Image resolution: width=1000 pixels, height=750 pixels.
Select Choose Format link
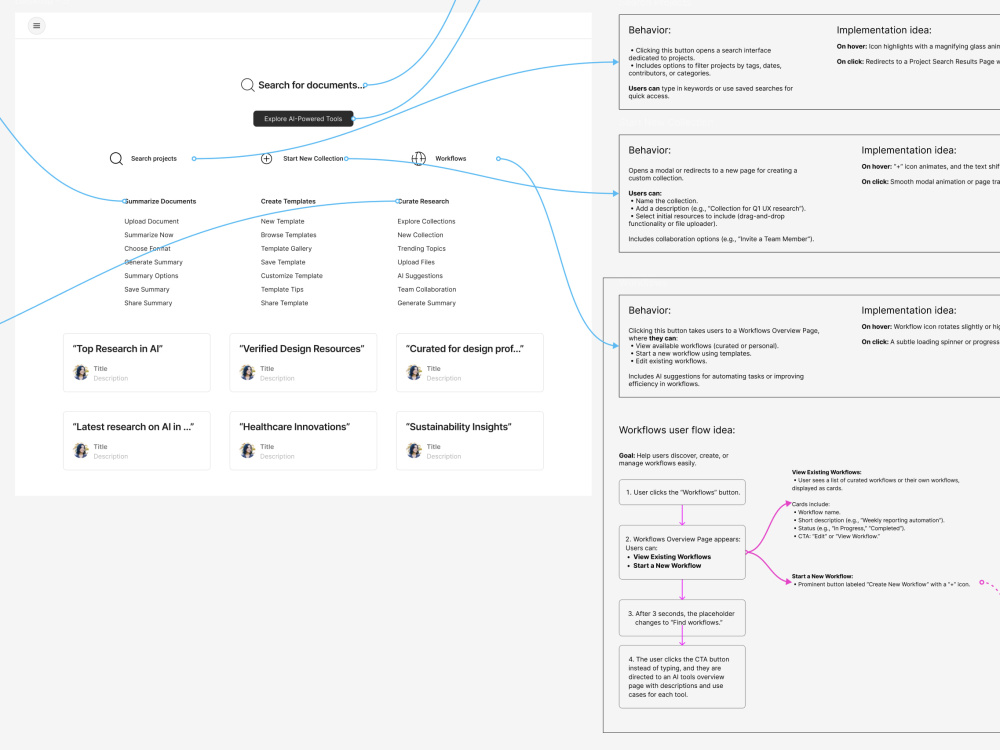click(147, 249)
